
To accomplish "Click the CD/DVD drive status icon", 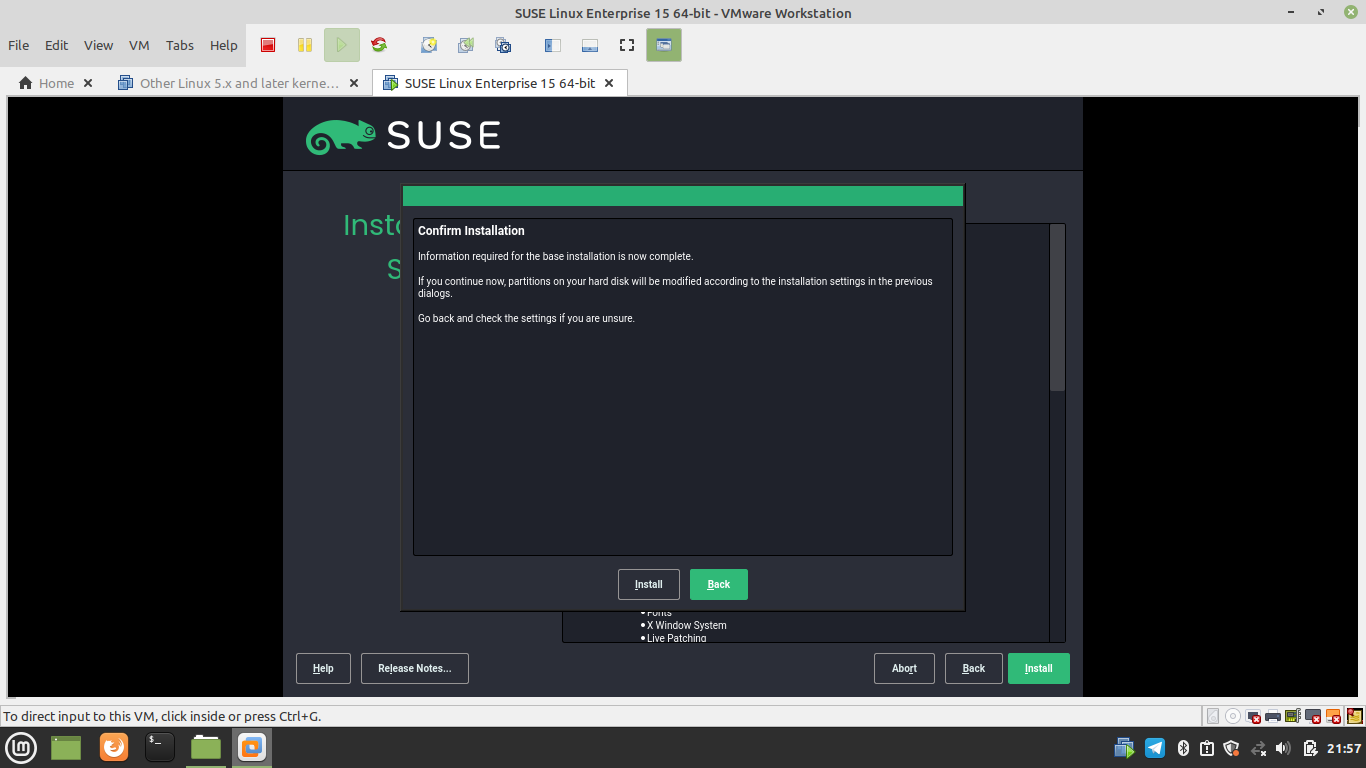I will [x=1233, y=716].
